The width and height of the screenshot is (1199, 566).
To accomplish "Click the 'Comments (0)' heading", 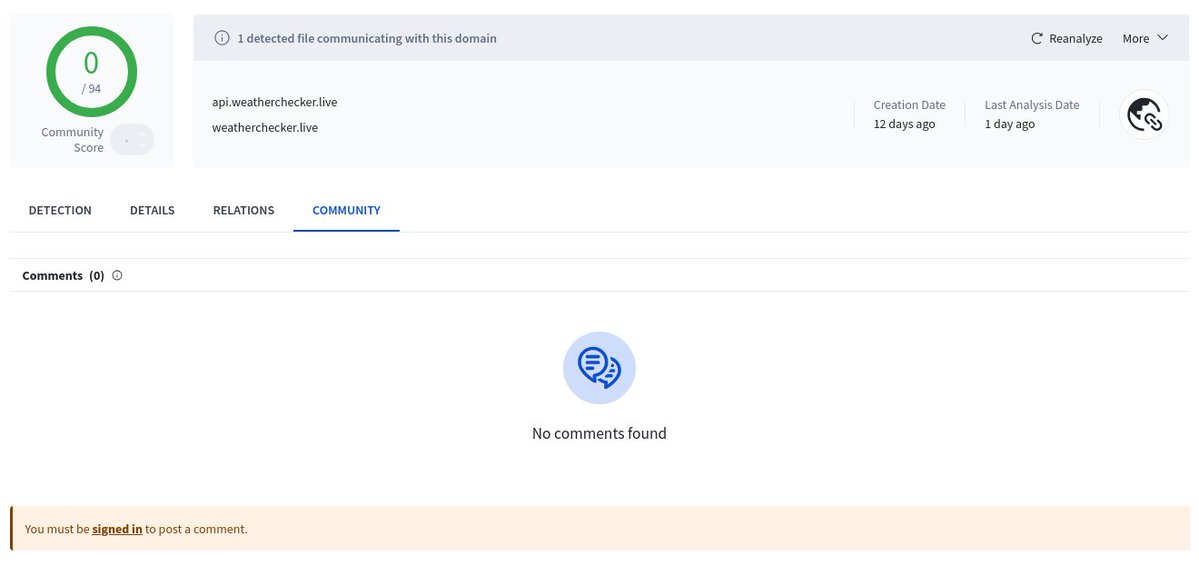I will click(63, 275).
